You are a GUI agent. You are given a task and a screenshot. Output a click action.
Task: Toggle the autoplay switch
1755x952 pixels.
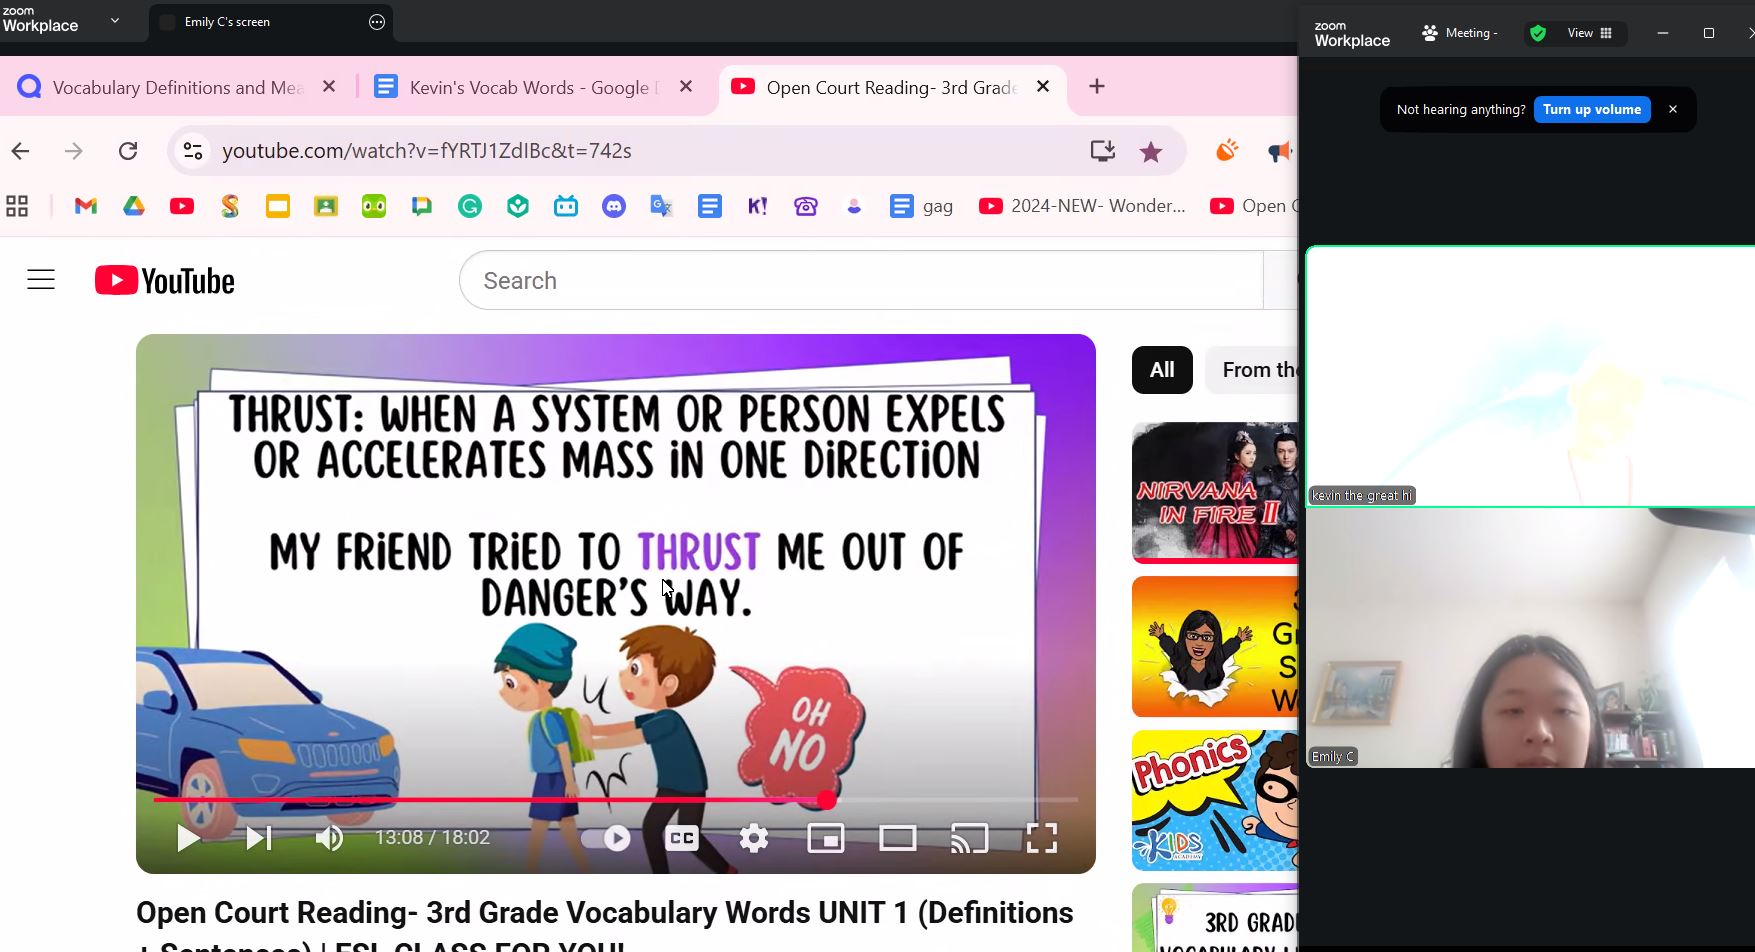coord(607,838)
